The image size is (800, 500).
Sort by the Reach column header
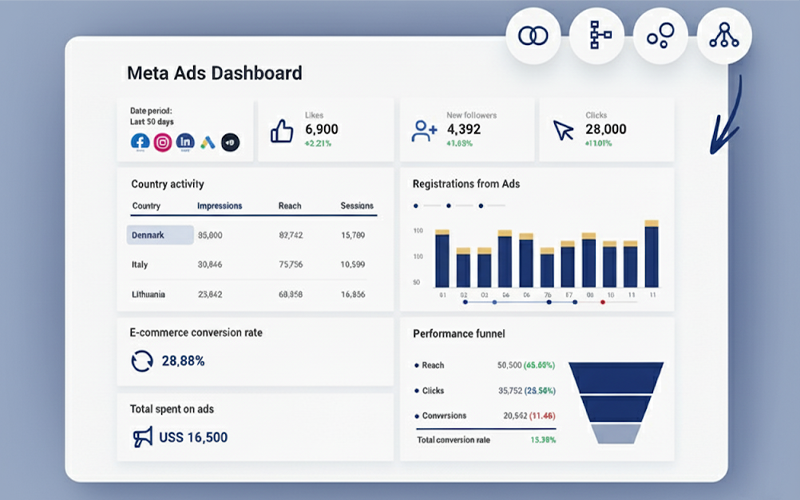pyautogui.click(x=290, y=206)
